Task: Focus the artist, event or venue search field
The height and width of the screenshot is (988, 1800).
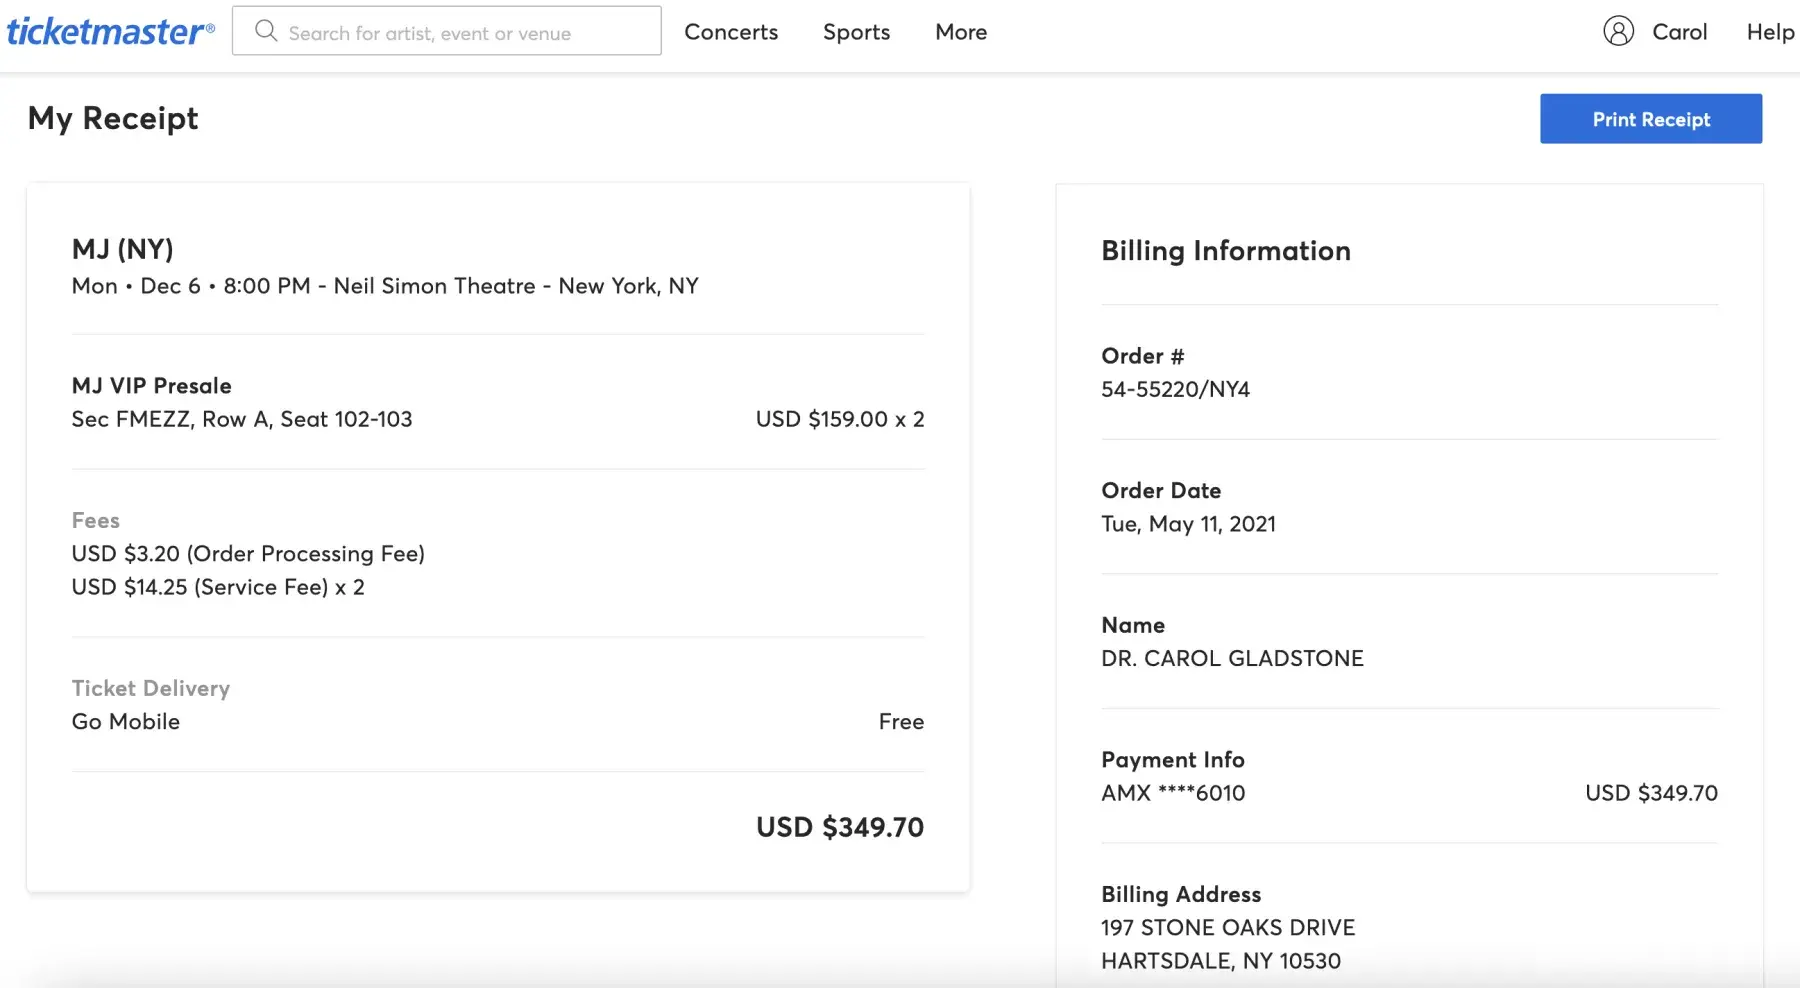Action: (460, 32)
